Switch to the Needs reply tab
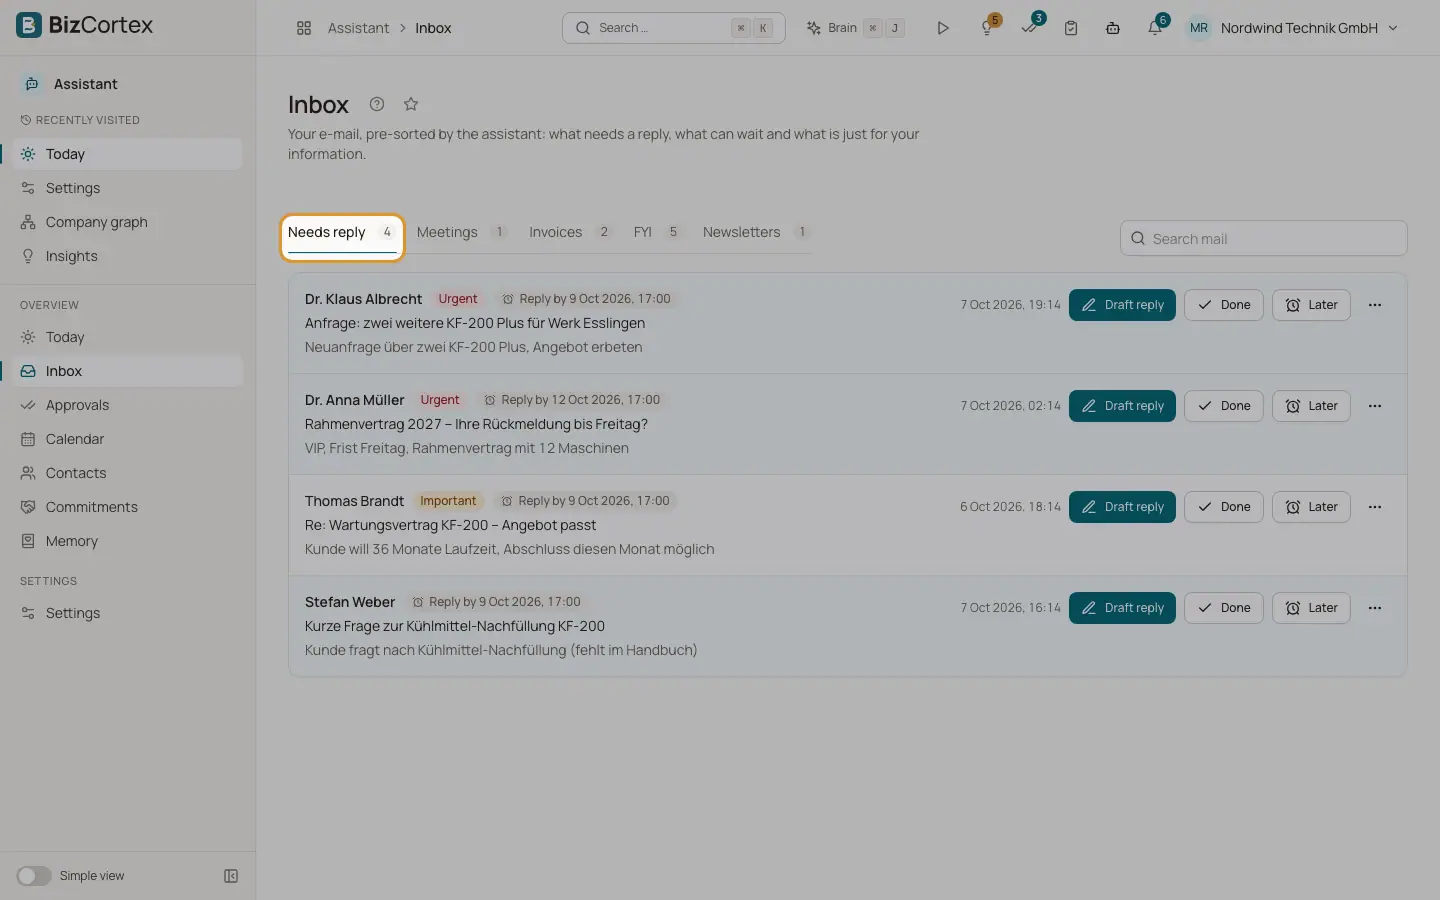 [x=342, y=233]
